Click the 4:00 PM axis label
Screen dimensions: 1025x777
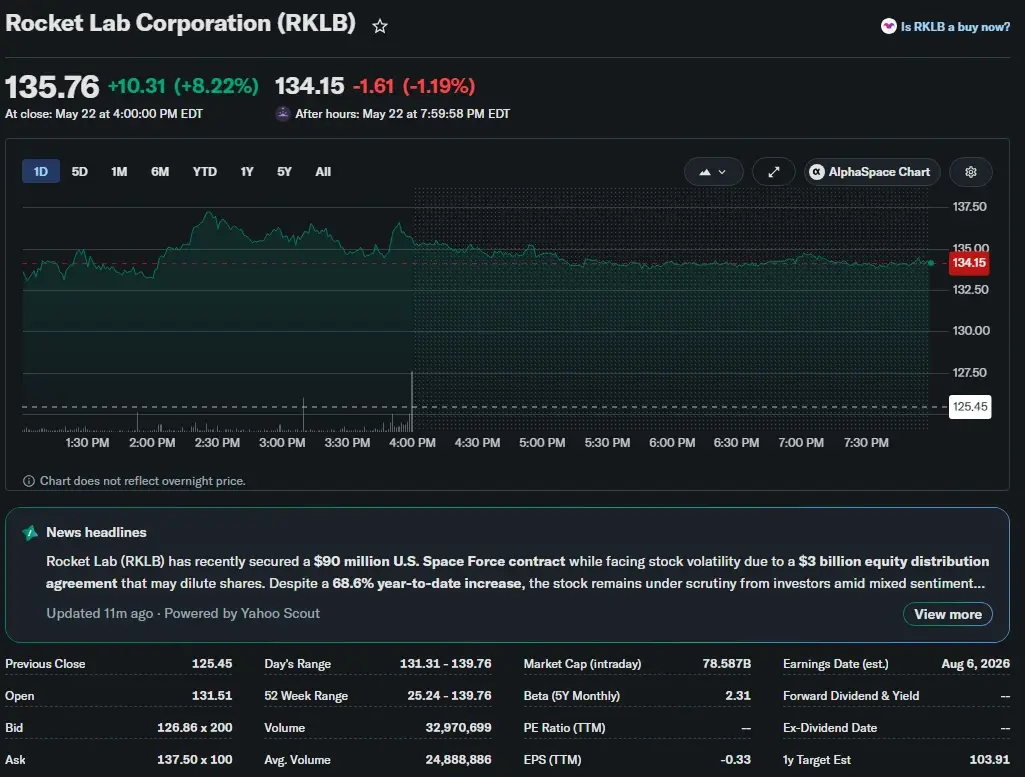point(412,442)
